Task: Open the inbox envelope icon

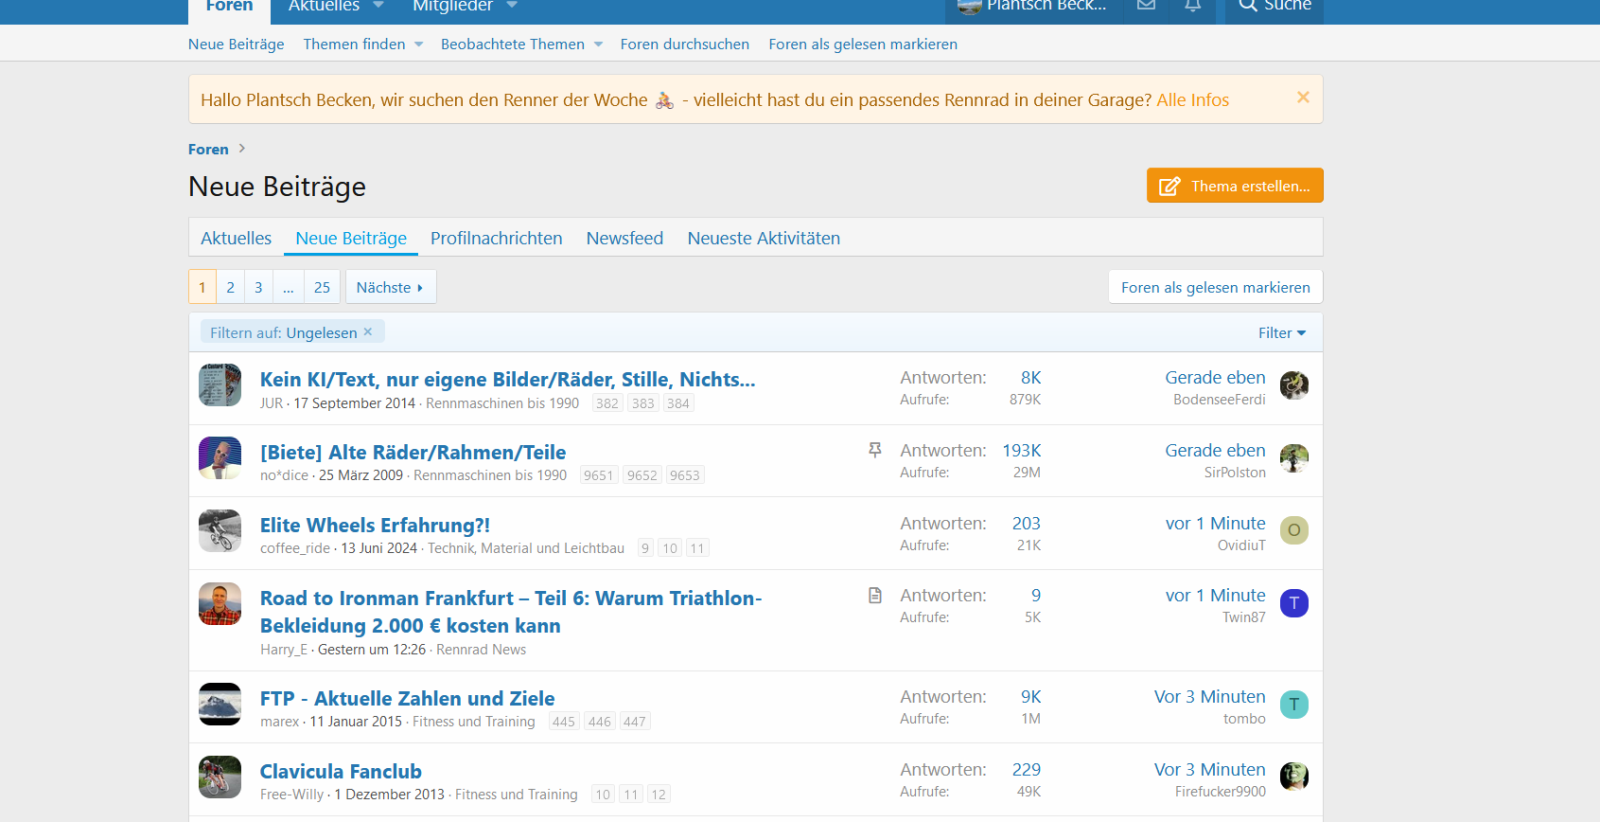Action: pyautogui.click(x=1146, y=6)
